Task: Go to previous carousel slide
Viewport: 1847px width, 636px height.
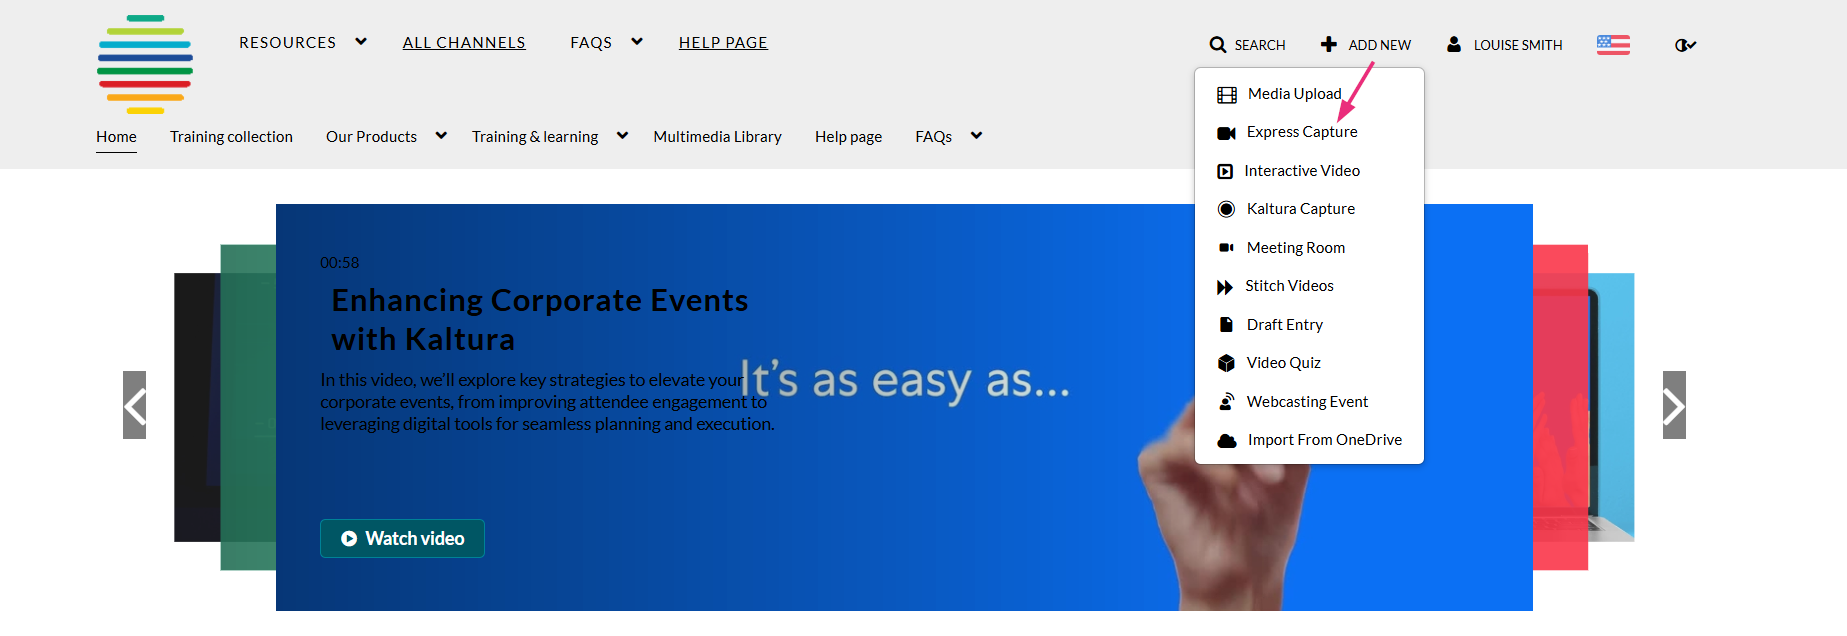Action: (x=135, y=405)
